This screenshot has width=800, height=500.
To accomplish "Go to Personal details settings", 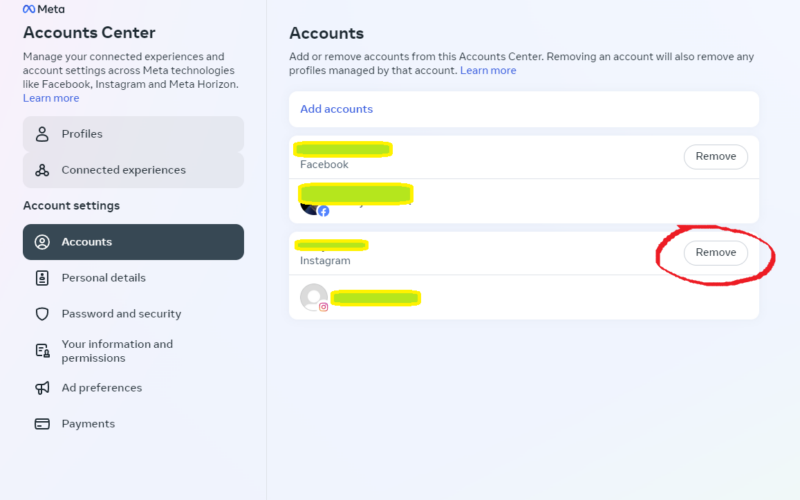I will [133, 278].
